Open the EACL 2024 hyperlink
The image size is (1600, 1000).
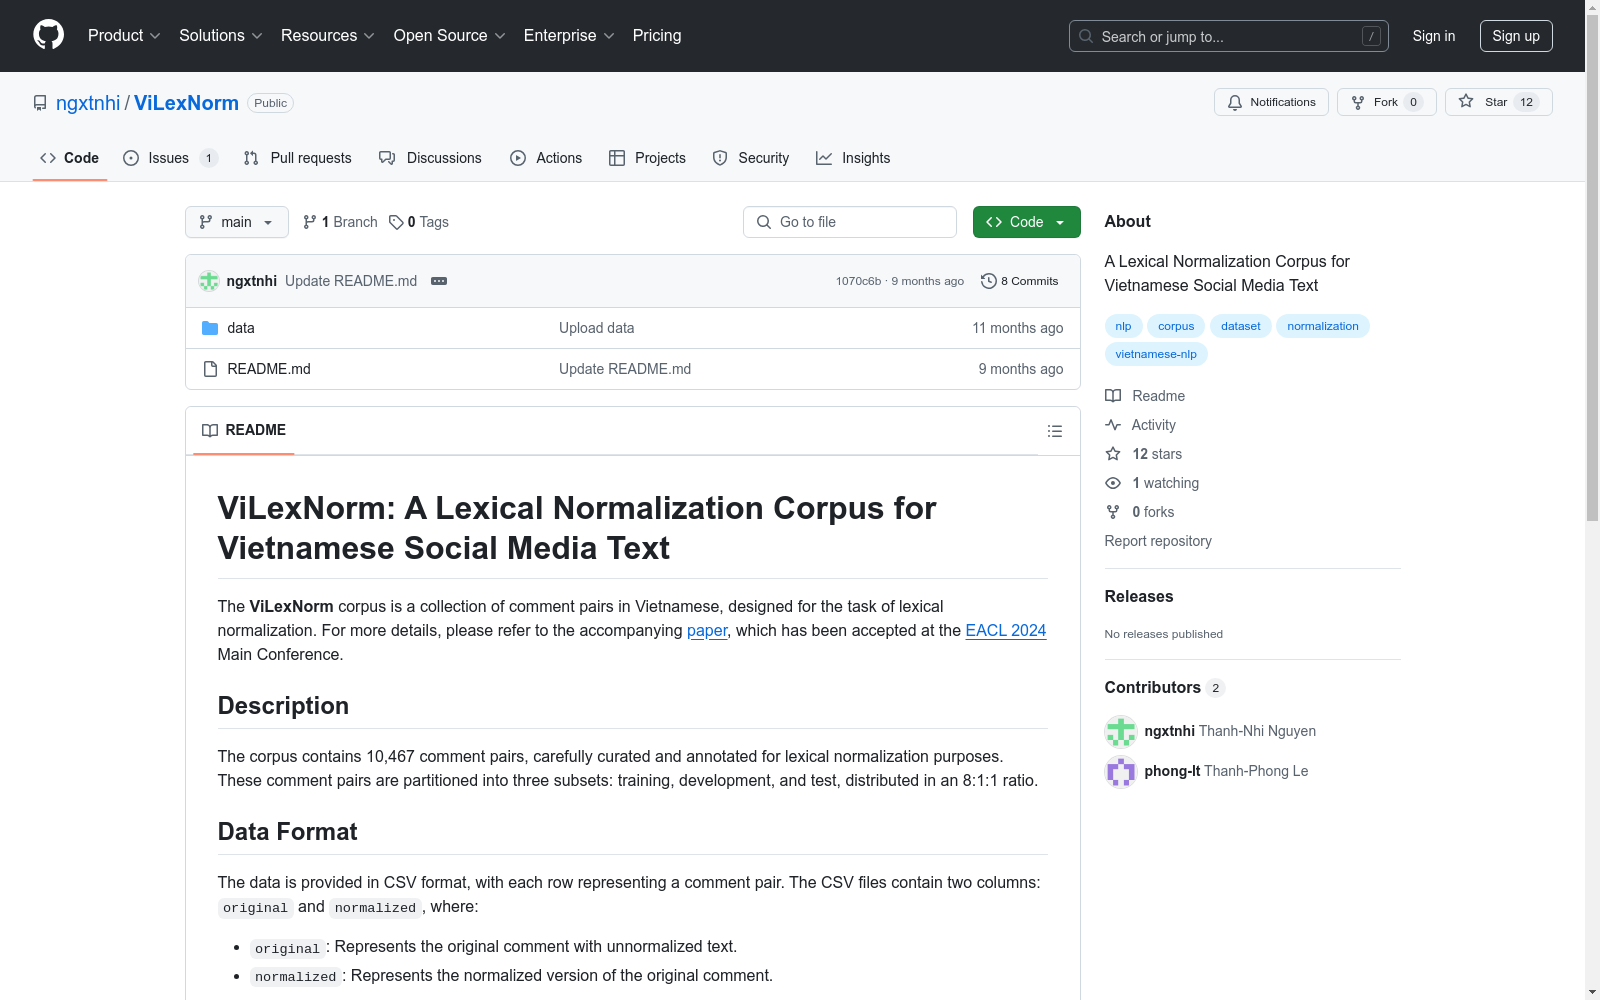click(x=1006, y=630)
